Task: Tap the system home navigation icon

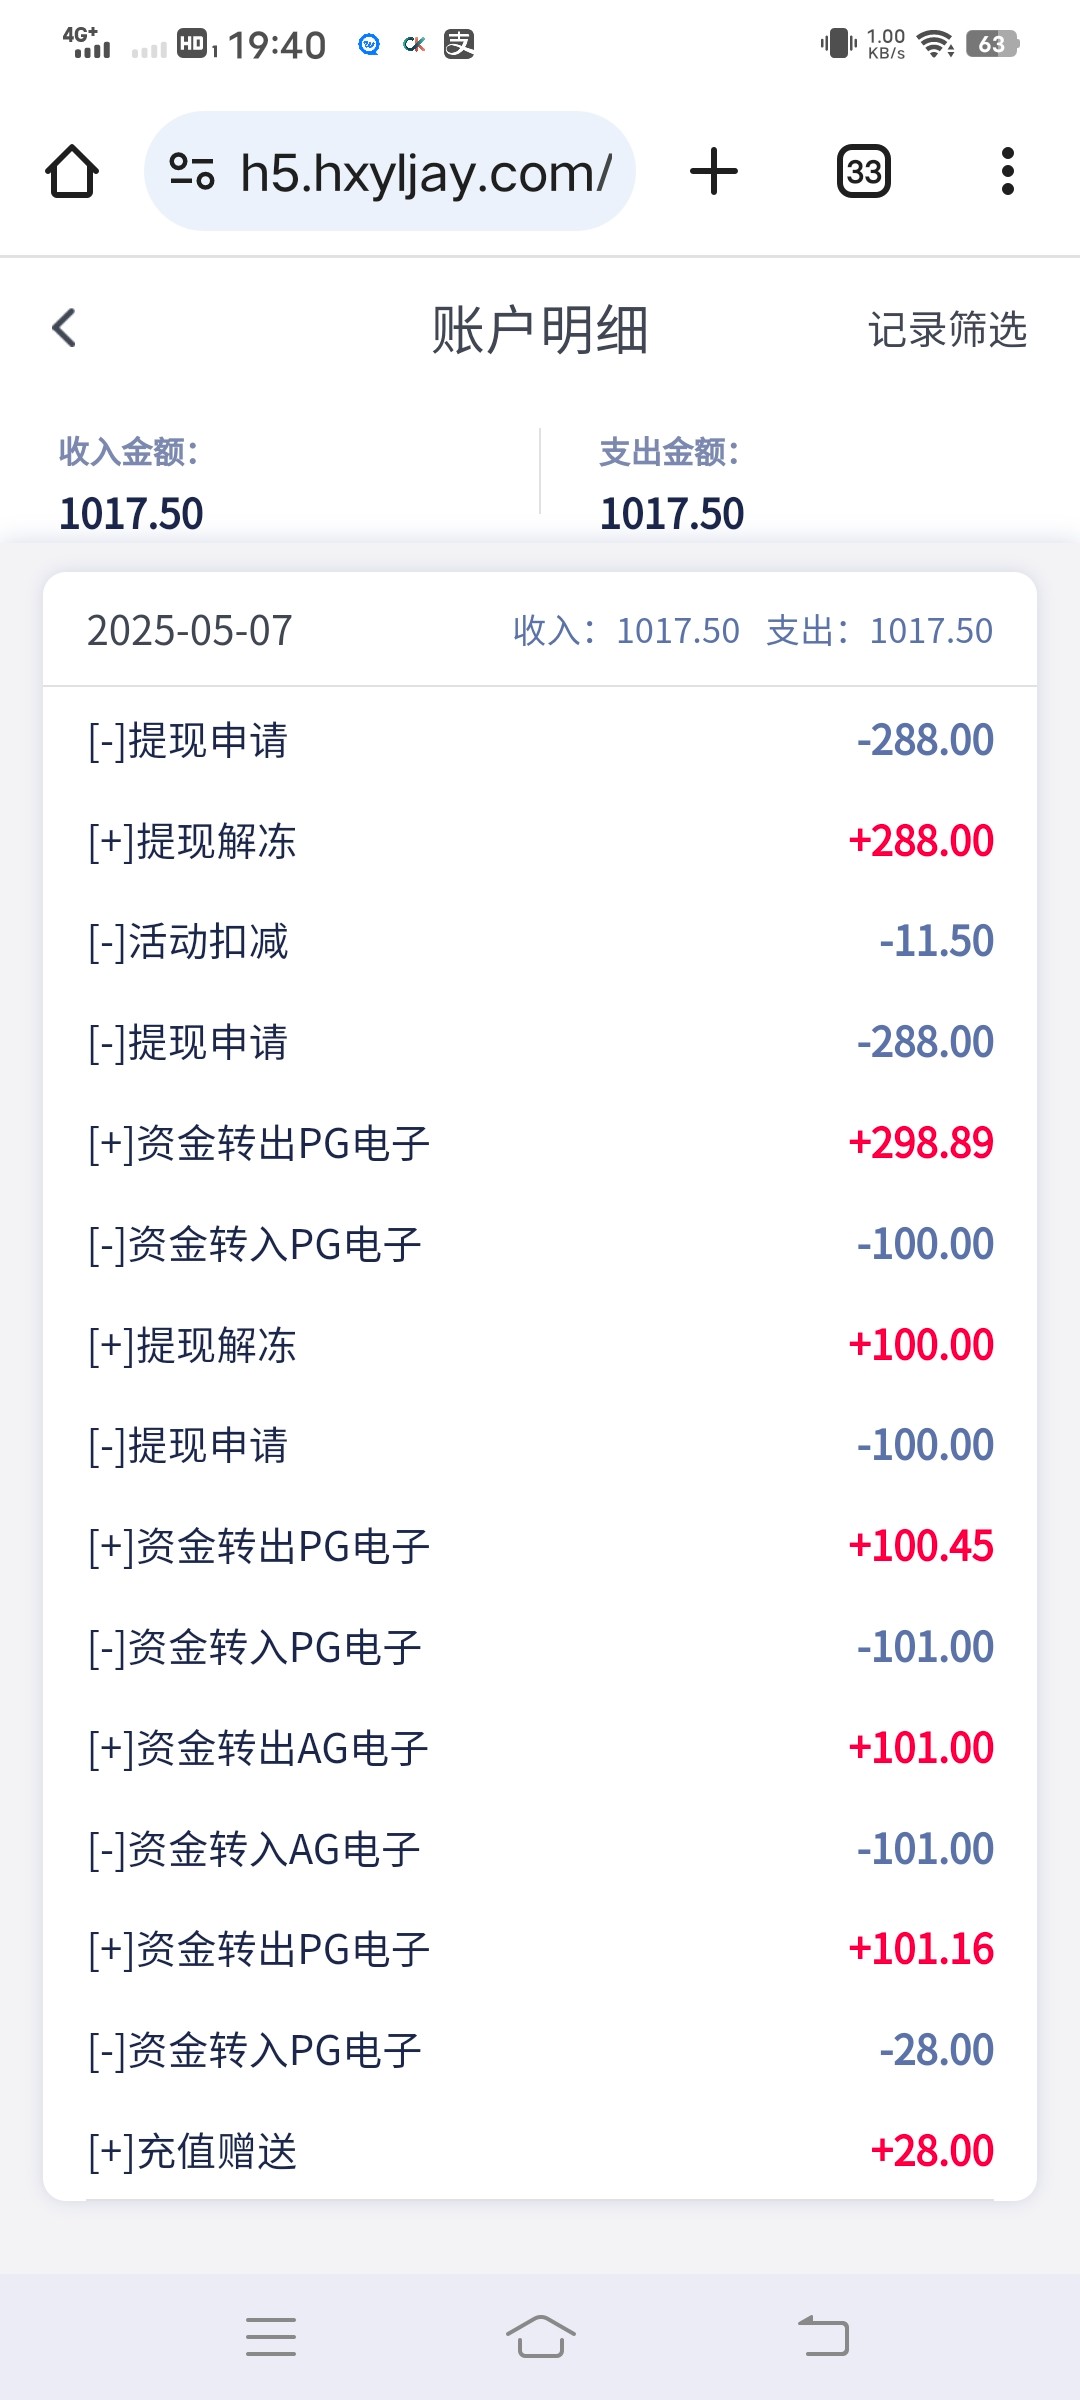Action: 540,2336
